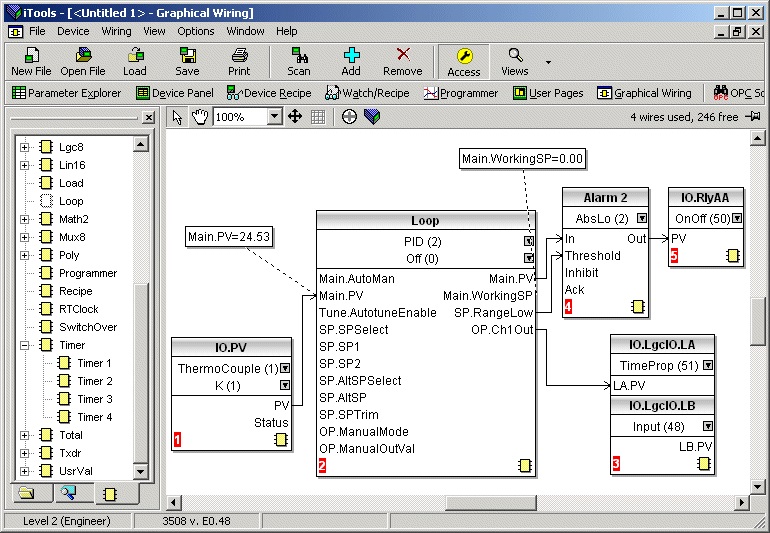Expand the Math2 tree node
The image size is (770, 533).
[25, 219]
